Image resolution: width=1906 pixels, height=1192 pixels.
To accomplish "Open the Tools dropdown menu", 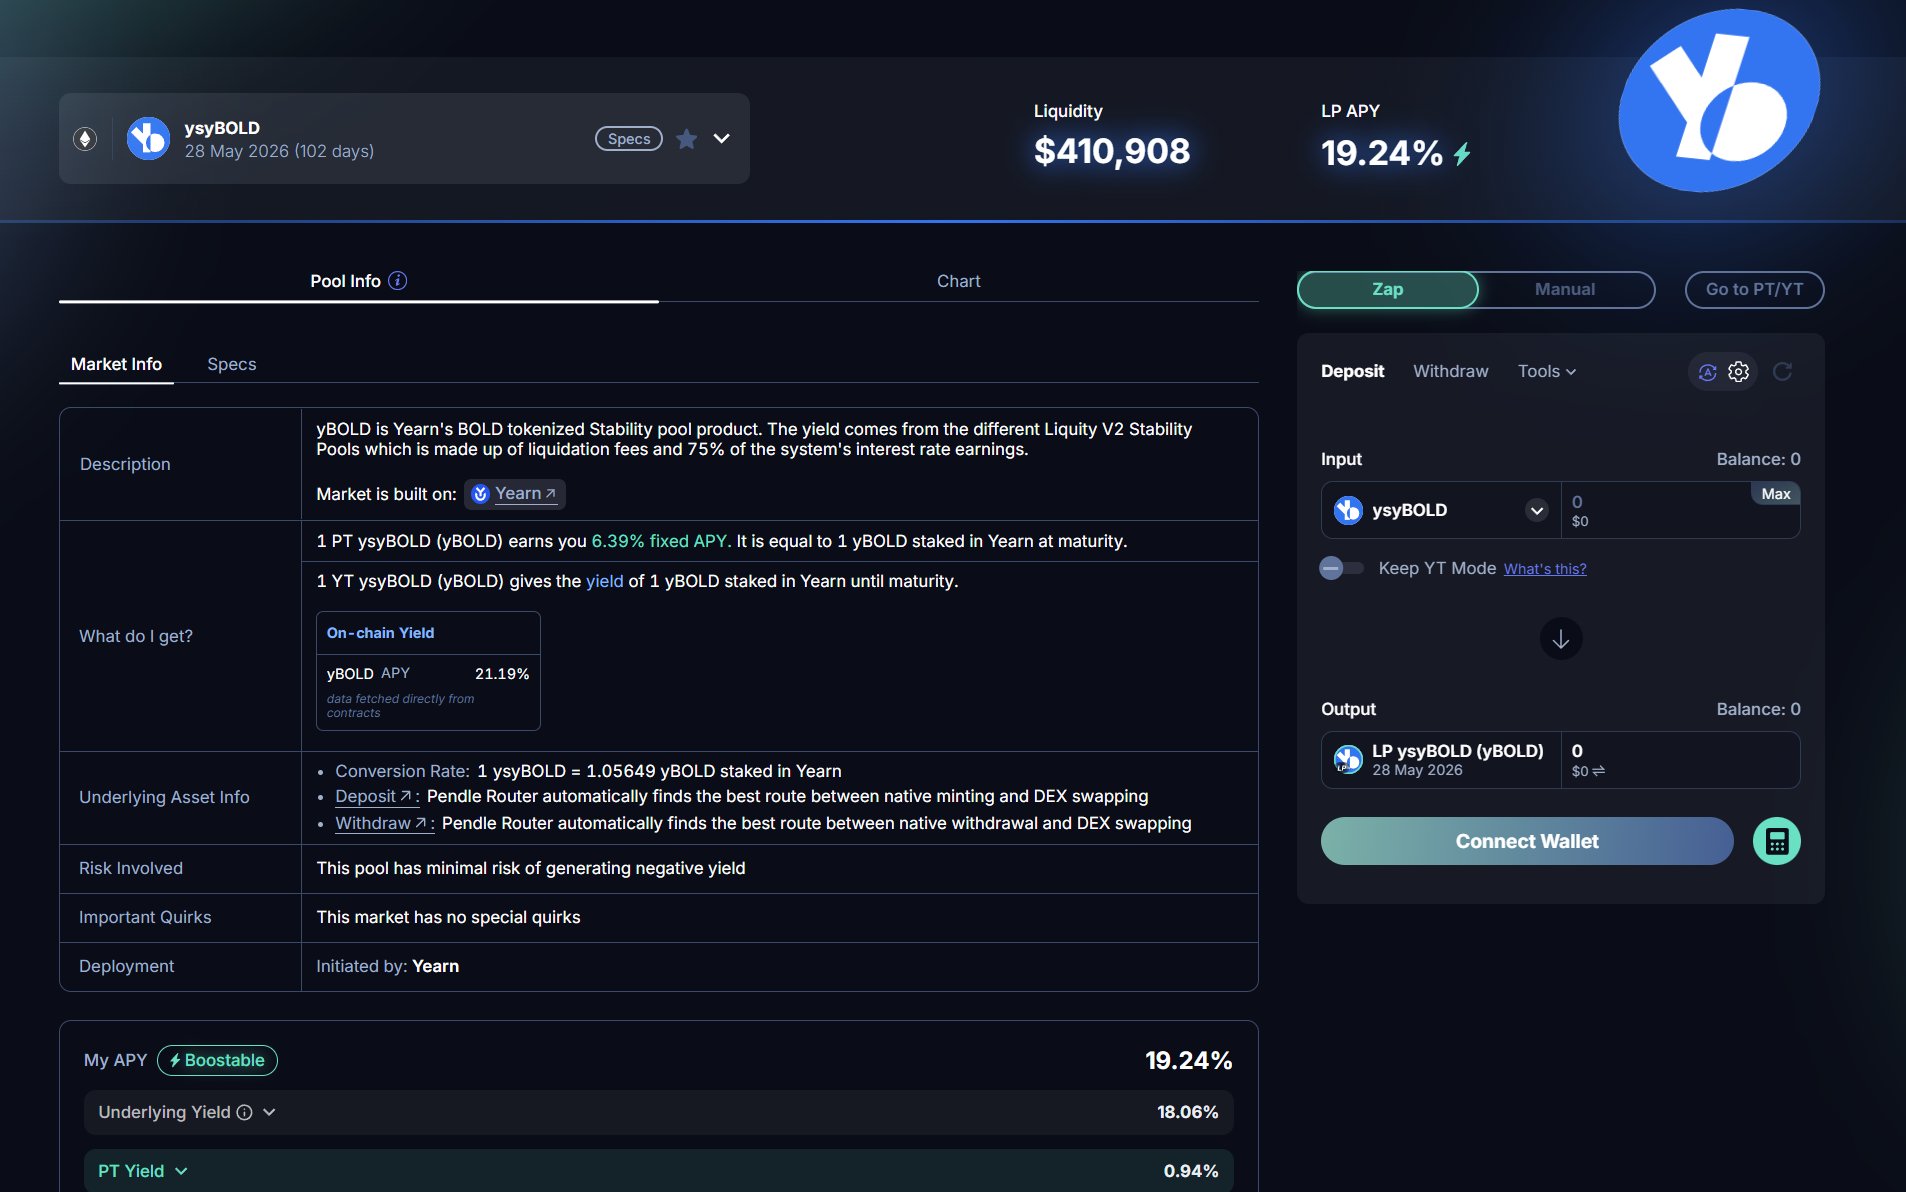I will [x=1546, y=371].
